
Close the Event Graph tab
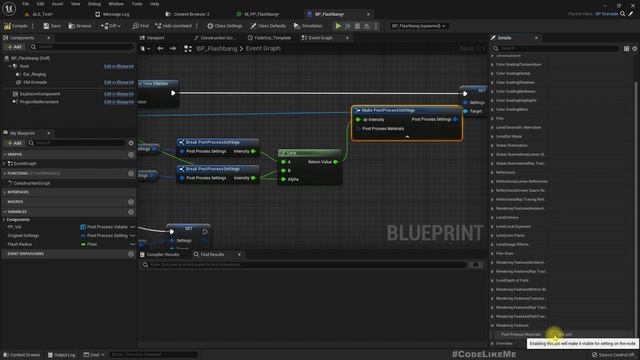[347, 38]
